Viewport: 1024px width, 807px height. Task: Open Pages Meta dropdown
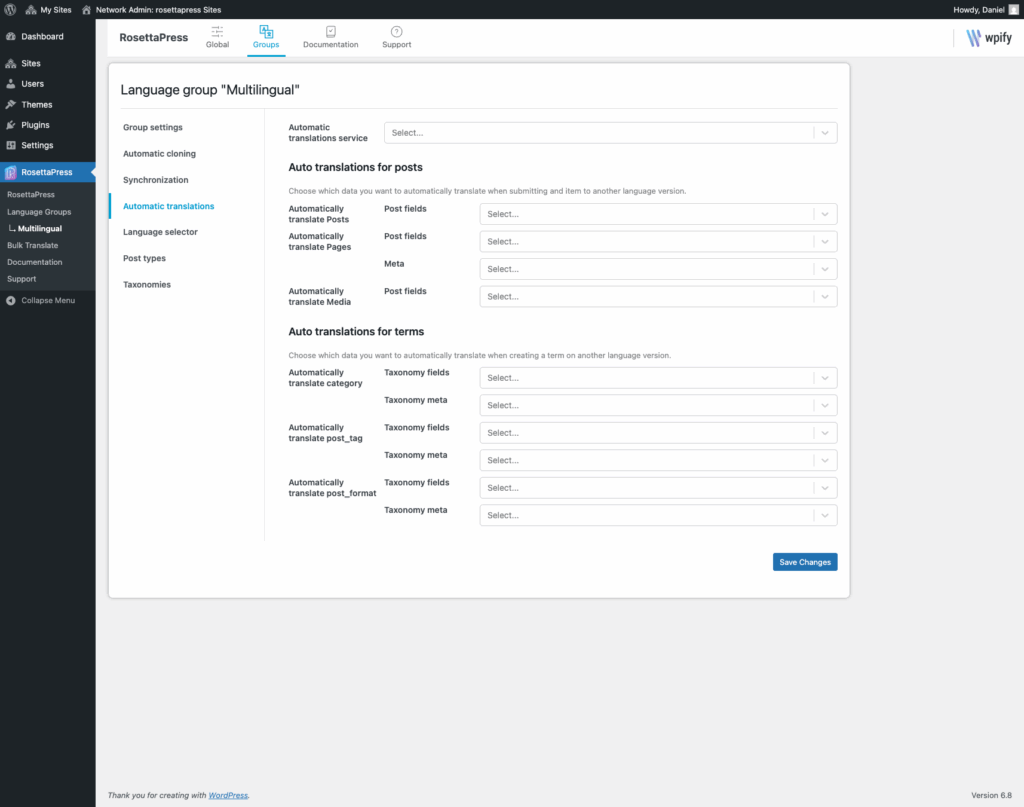[x=658, y=269]
